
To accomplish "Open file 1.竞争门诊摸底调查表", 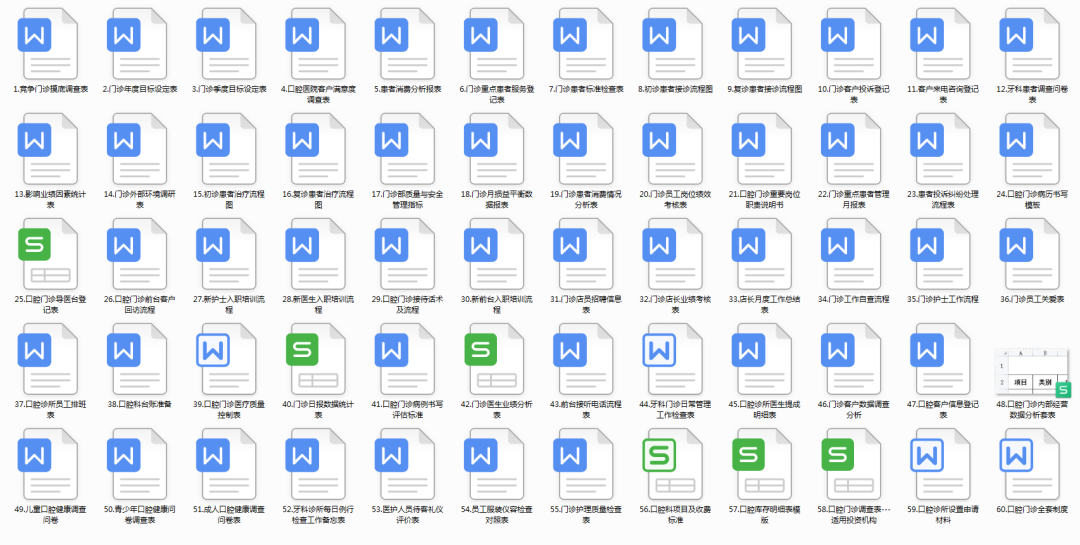I will (50, 44).
